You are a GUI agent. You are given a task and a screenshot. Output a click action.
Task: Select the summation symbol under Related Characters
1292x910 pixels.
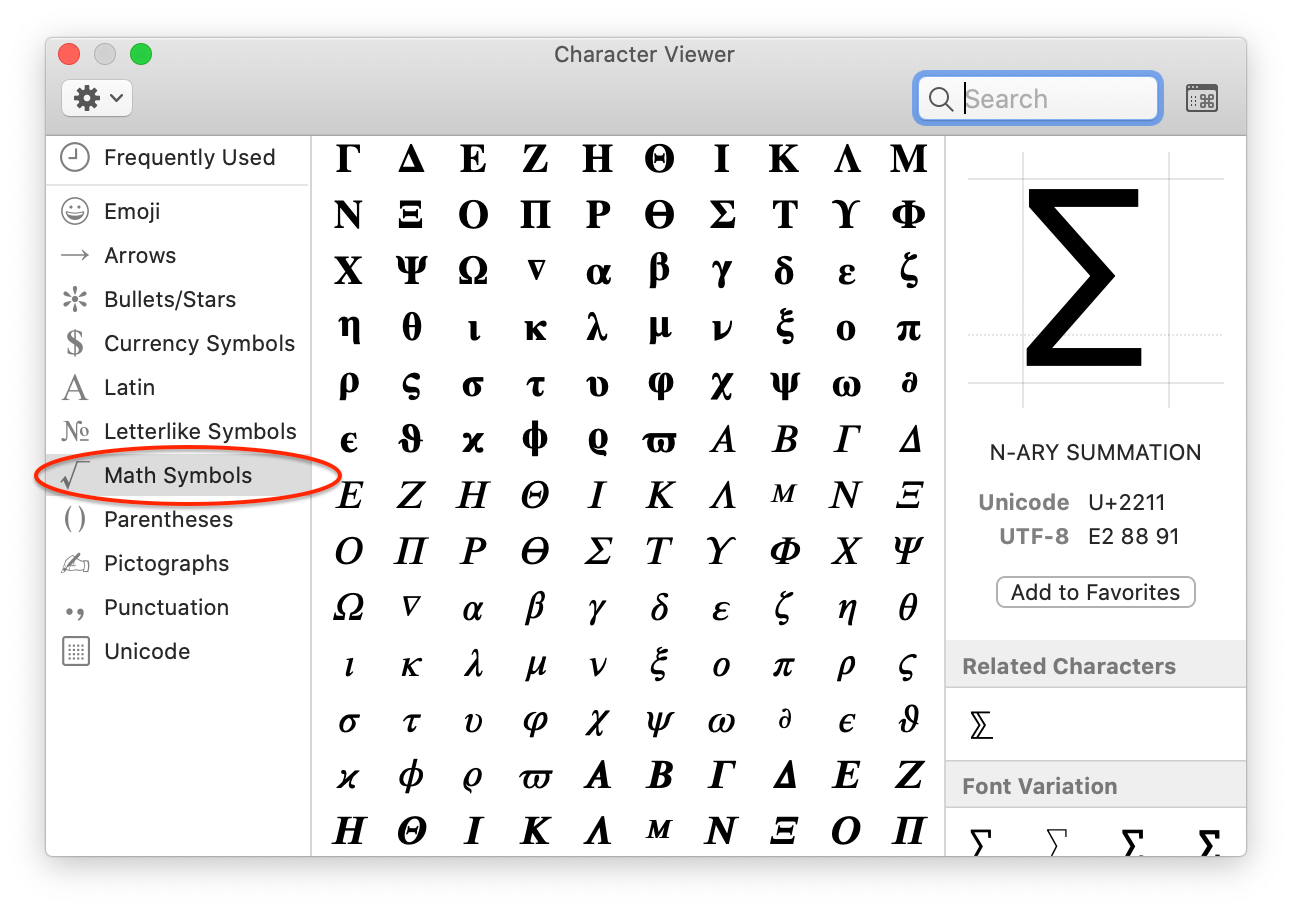(x=980, y=725)
